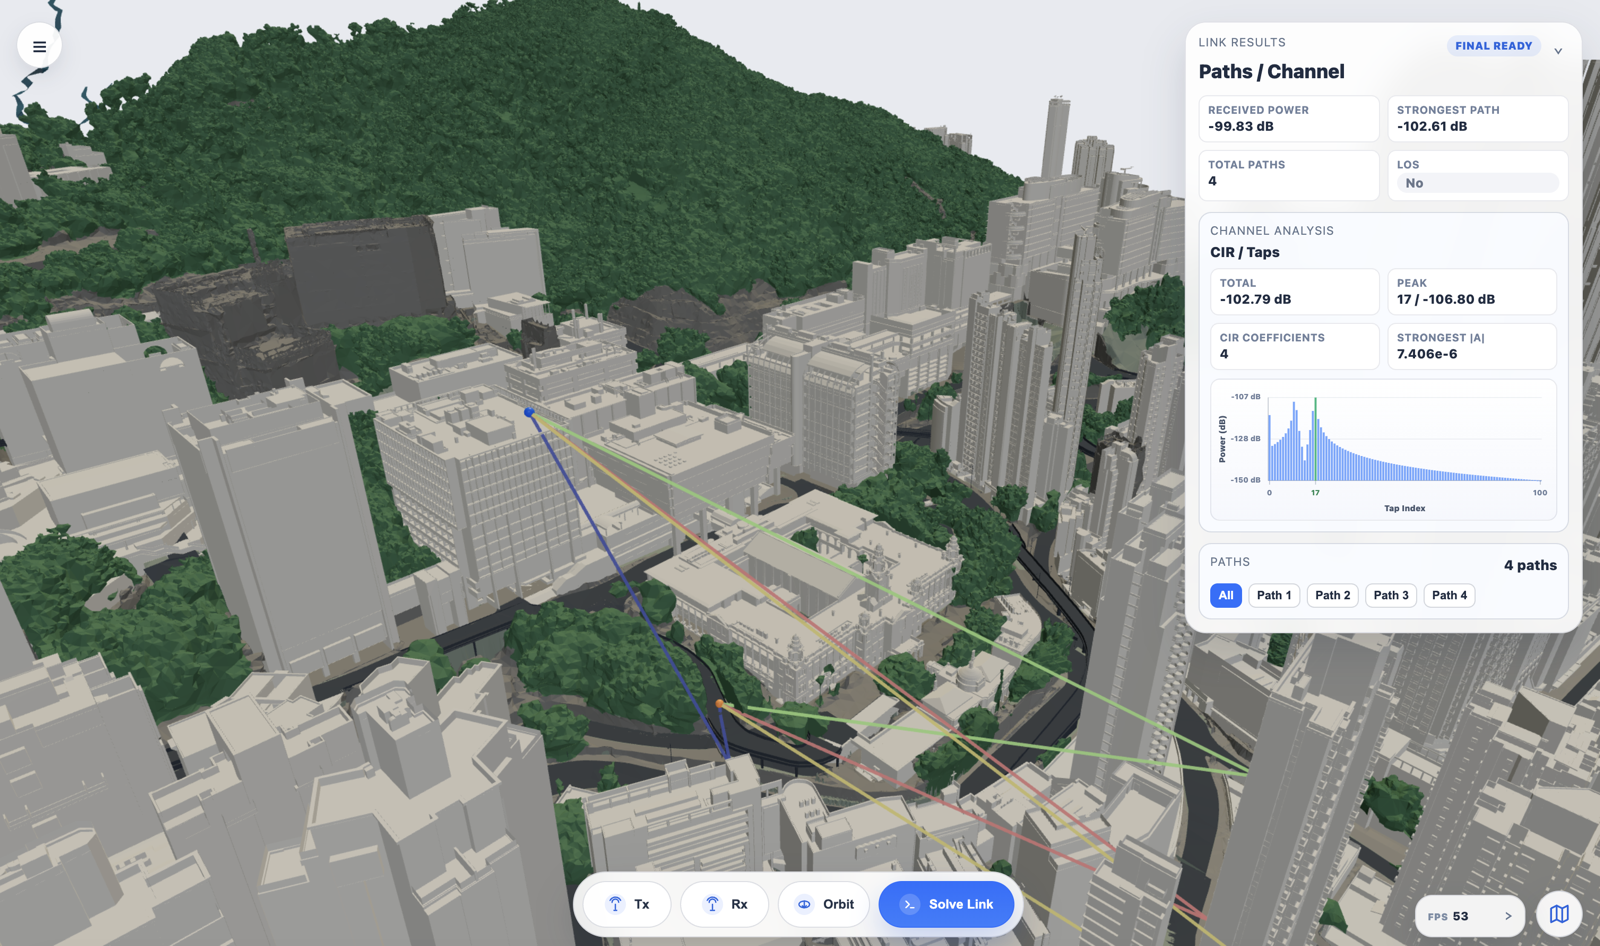Click the CIR Coefficients card

coord(1294,346)
